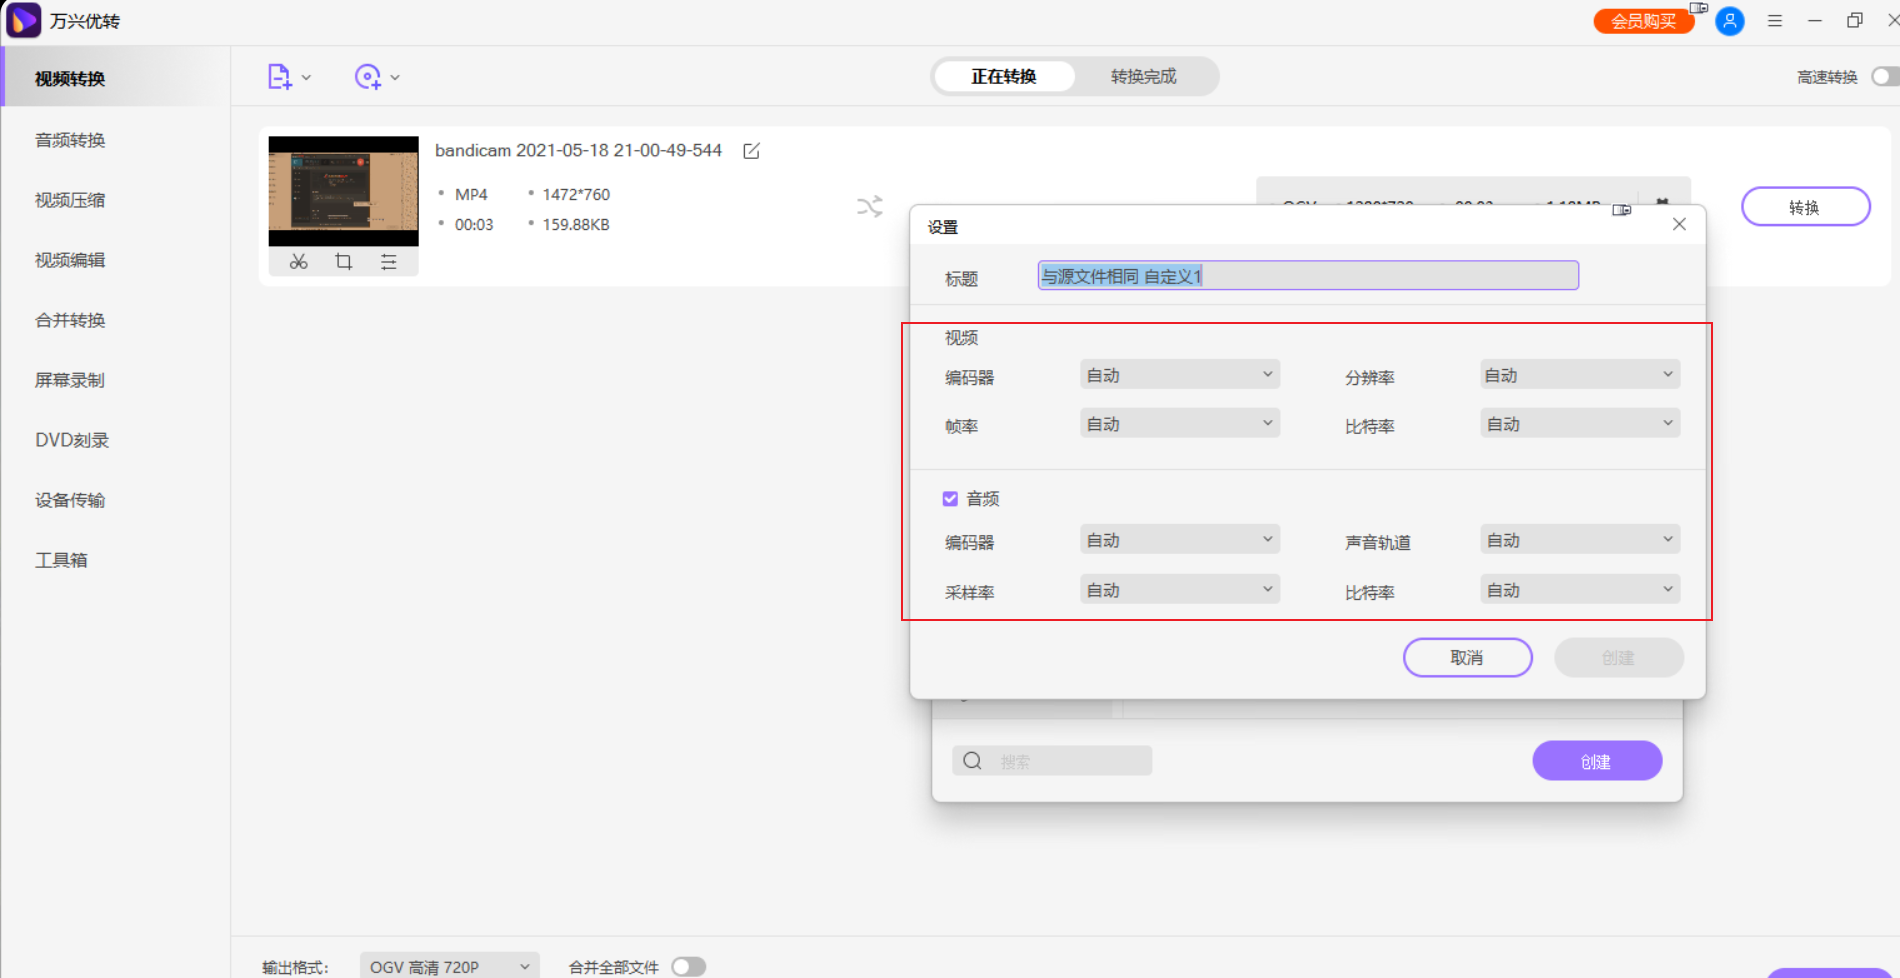Toggle the 高速转换 switch

pos(1884,77)
